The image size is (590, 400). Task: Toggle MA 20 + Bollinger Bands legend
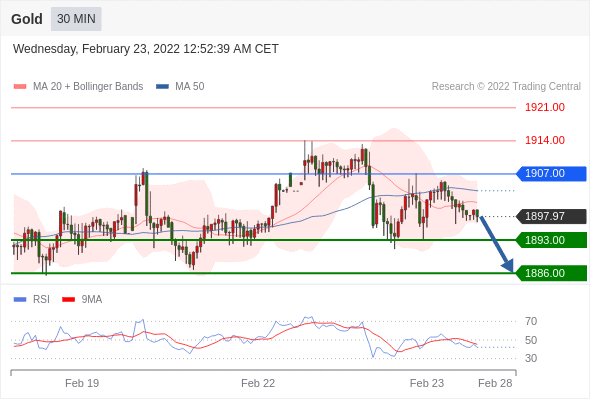(78, 87)
